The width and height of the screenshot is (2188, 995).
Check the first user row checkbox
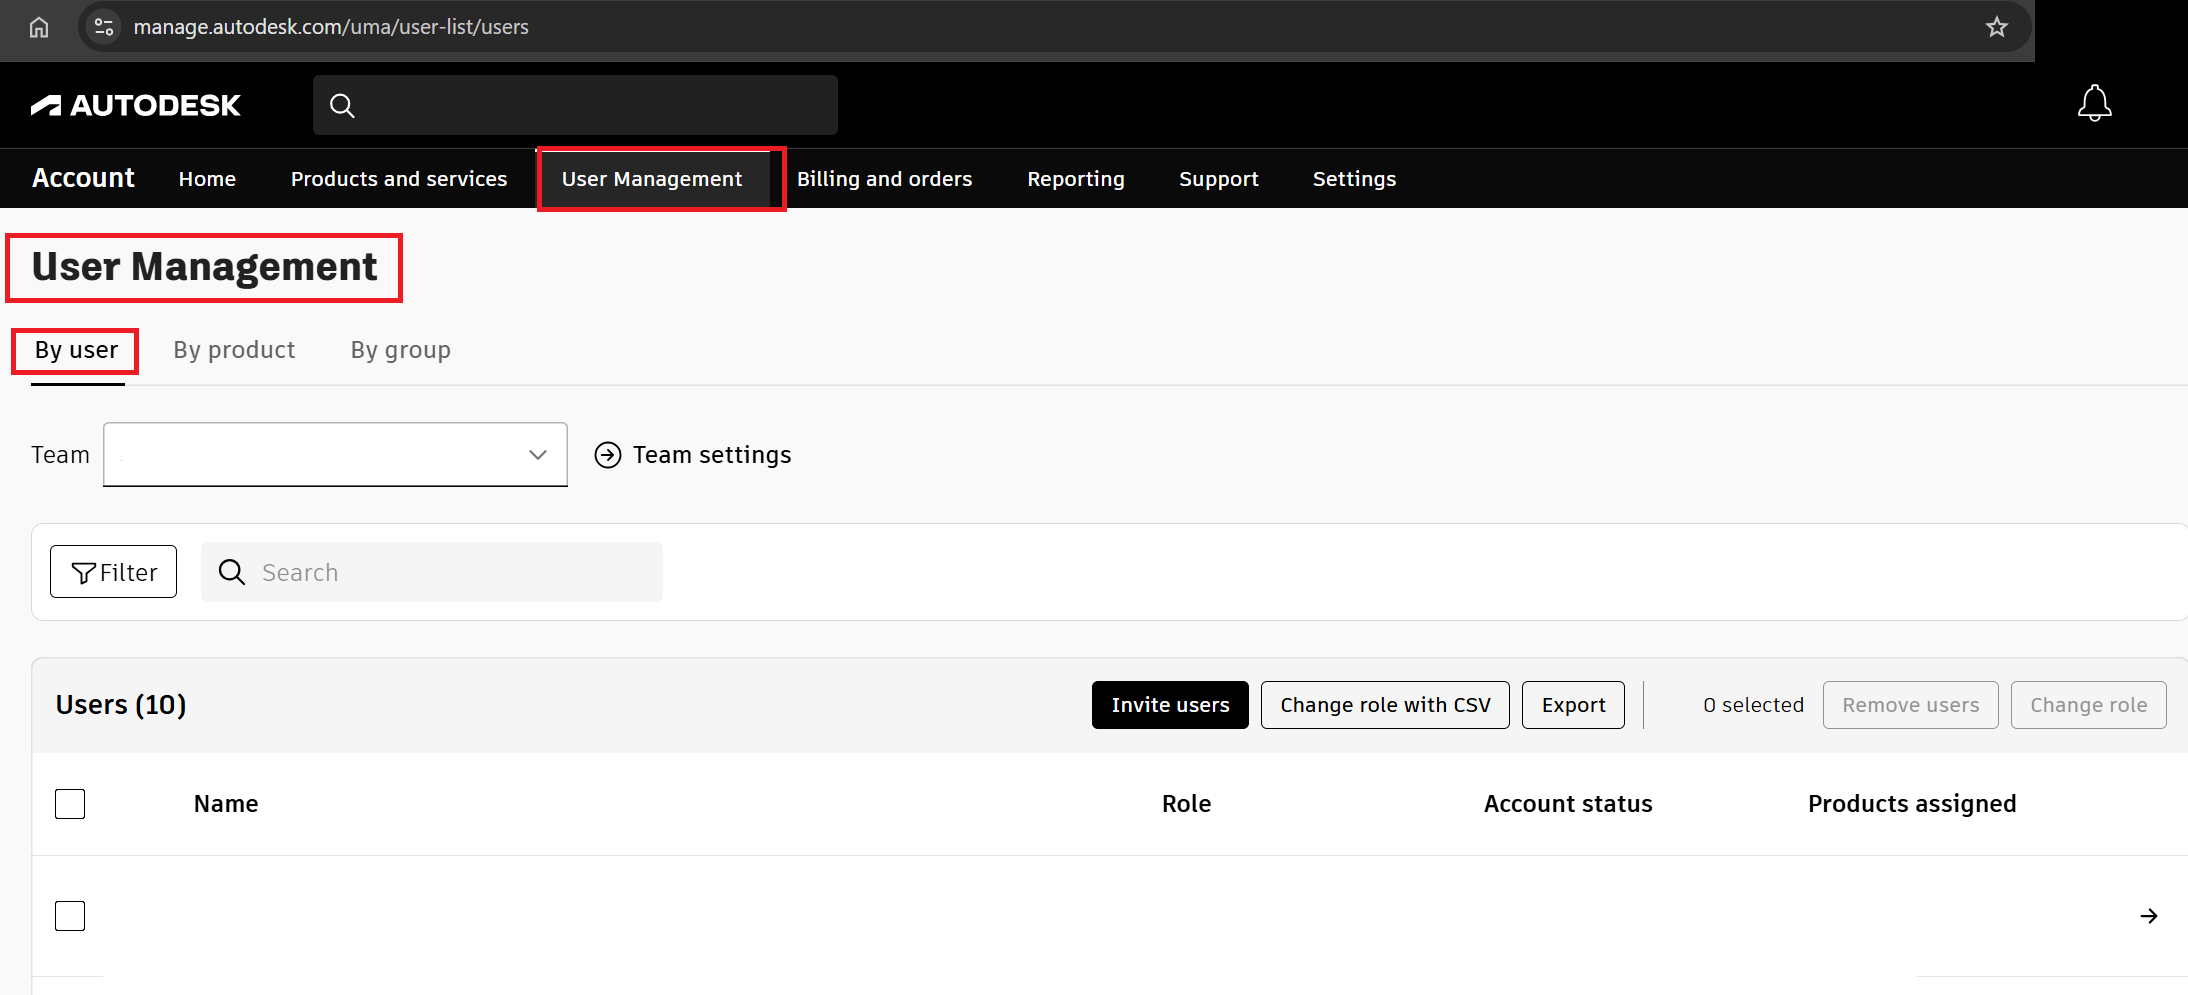point(70,916)
